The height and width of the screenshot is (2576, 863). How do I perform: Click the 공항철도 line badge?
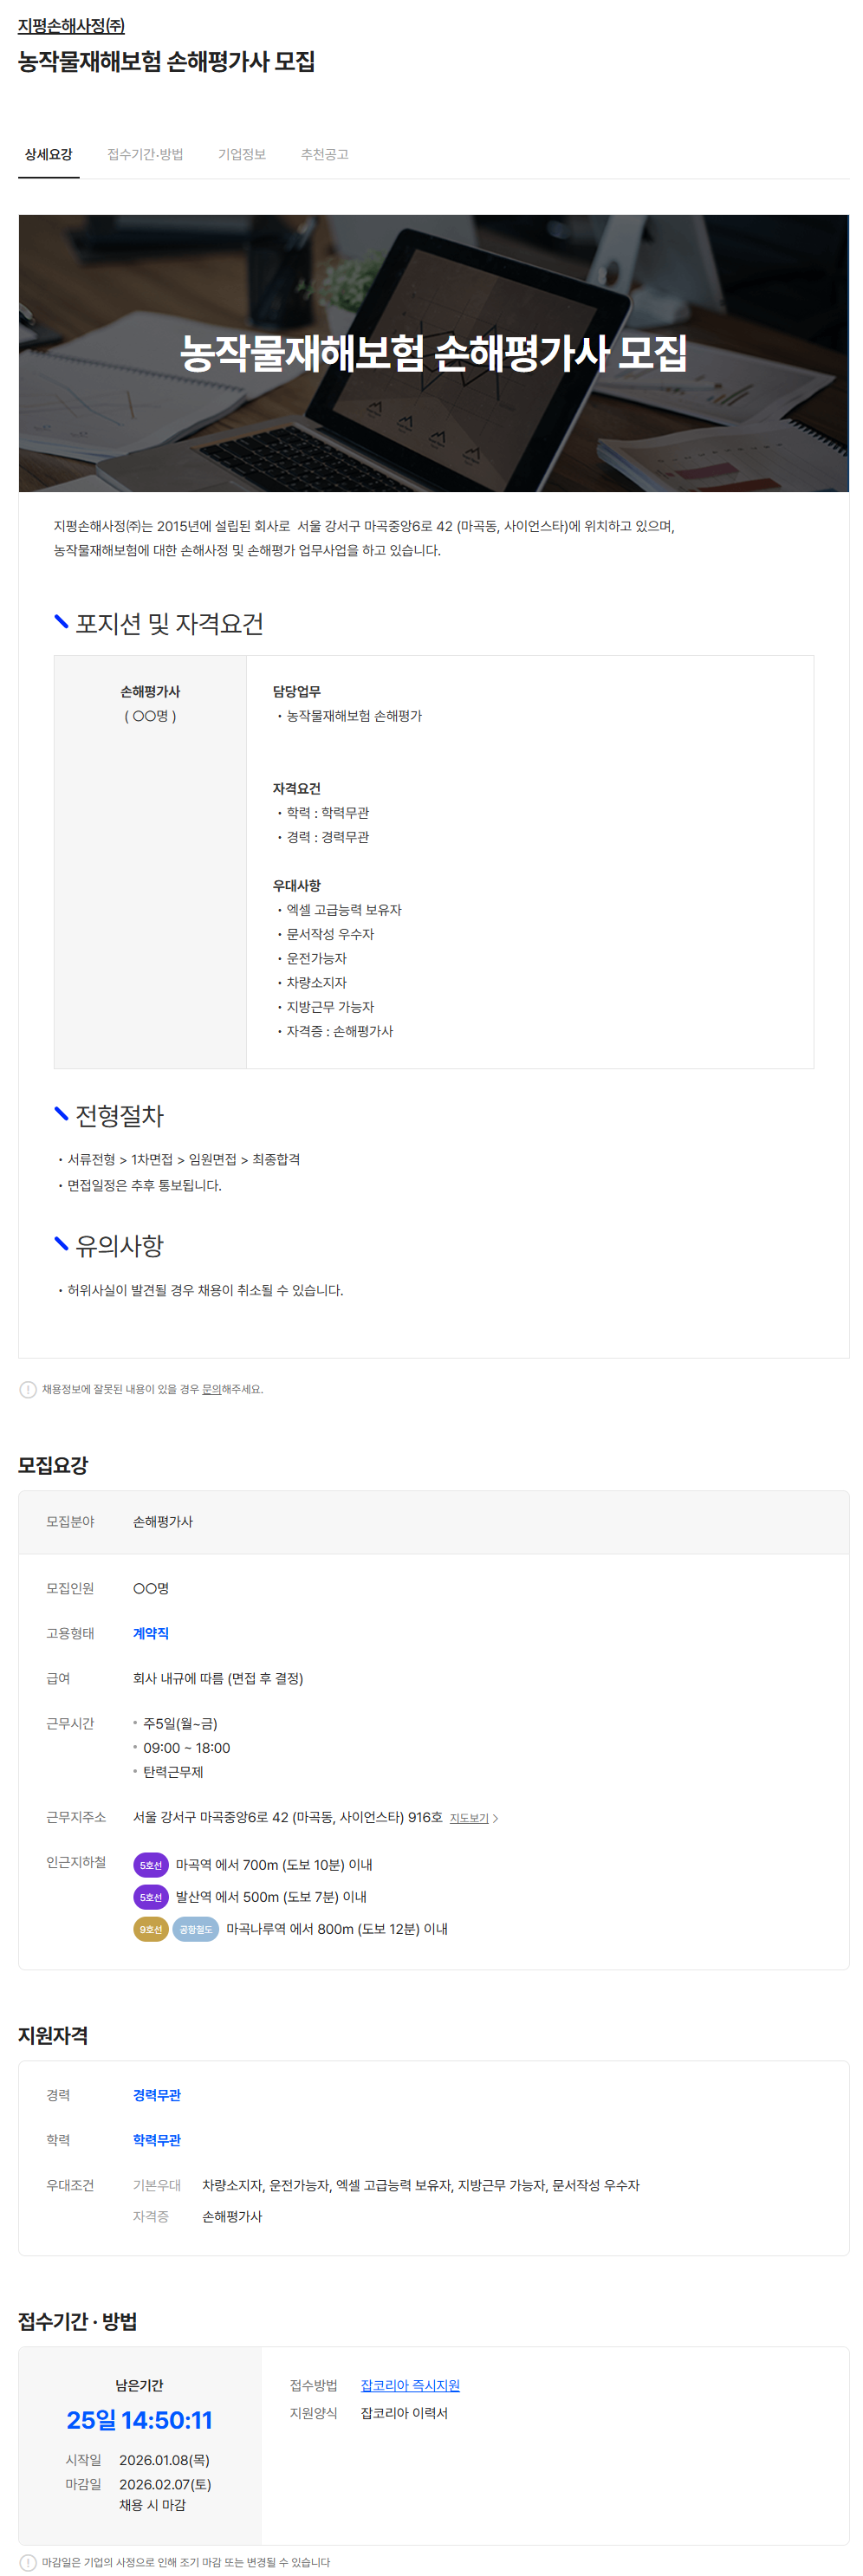coord(196,1930)
